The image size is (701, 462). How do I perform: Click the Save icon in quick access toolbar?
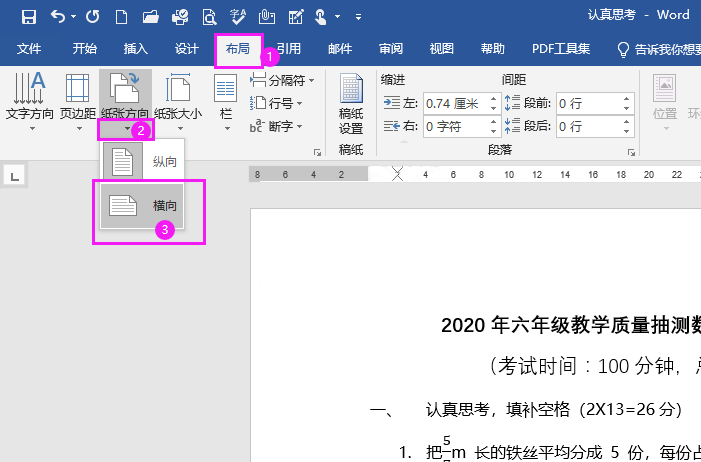point(28,16)
